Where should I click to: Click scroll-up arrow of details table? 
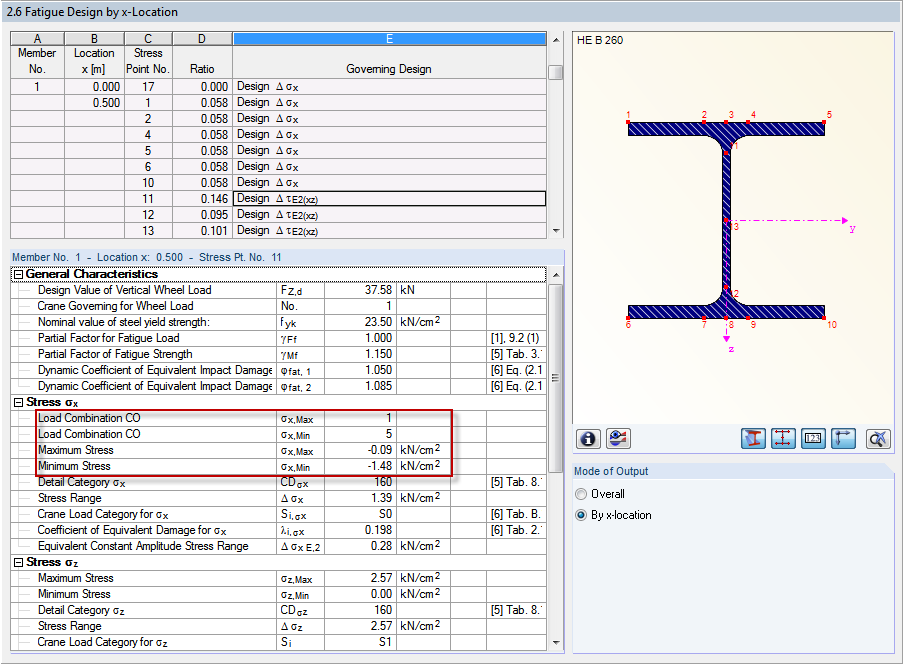coord(556,275)
